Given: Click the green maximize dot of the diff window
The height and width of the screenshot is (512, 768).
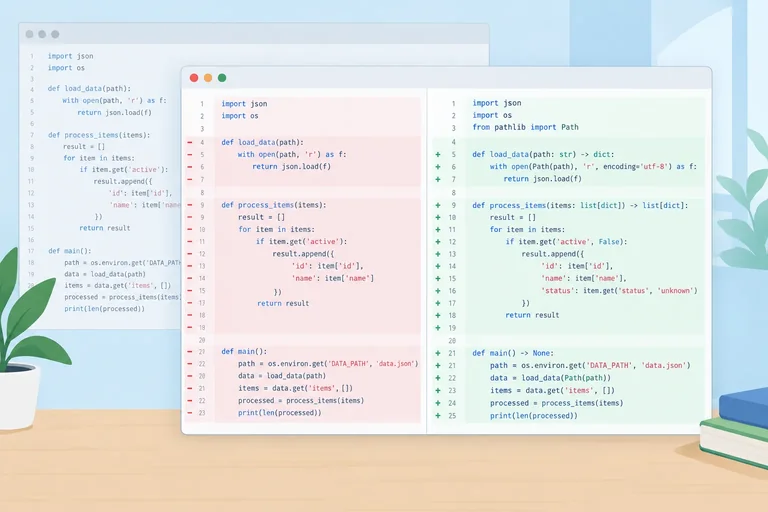Looking at the screenshot, I should pos(222,78).
